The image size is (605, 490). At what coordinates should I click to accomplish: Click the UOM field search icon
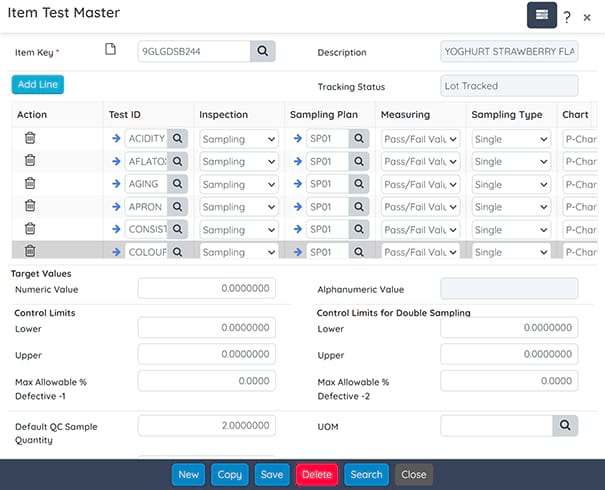click(x=565, y=426)
